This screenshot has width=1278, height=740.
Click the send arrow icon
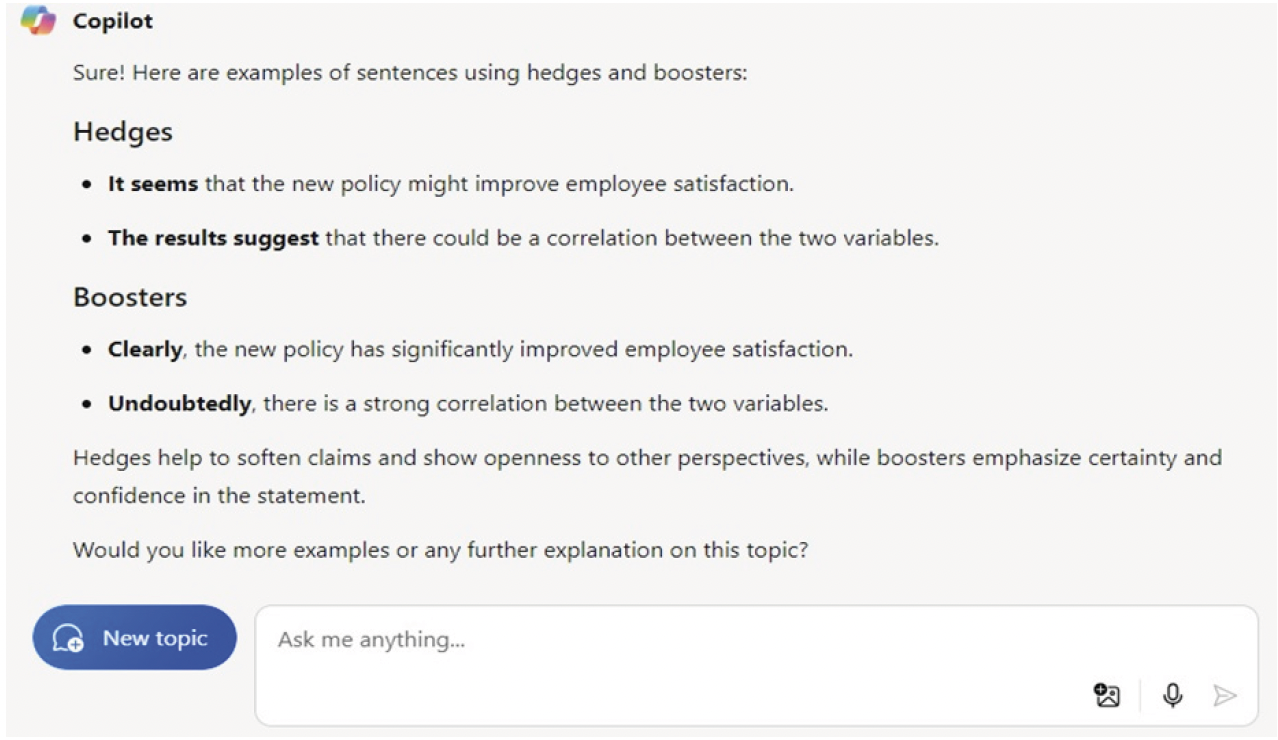point(1227,694)
